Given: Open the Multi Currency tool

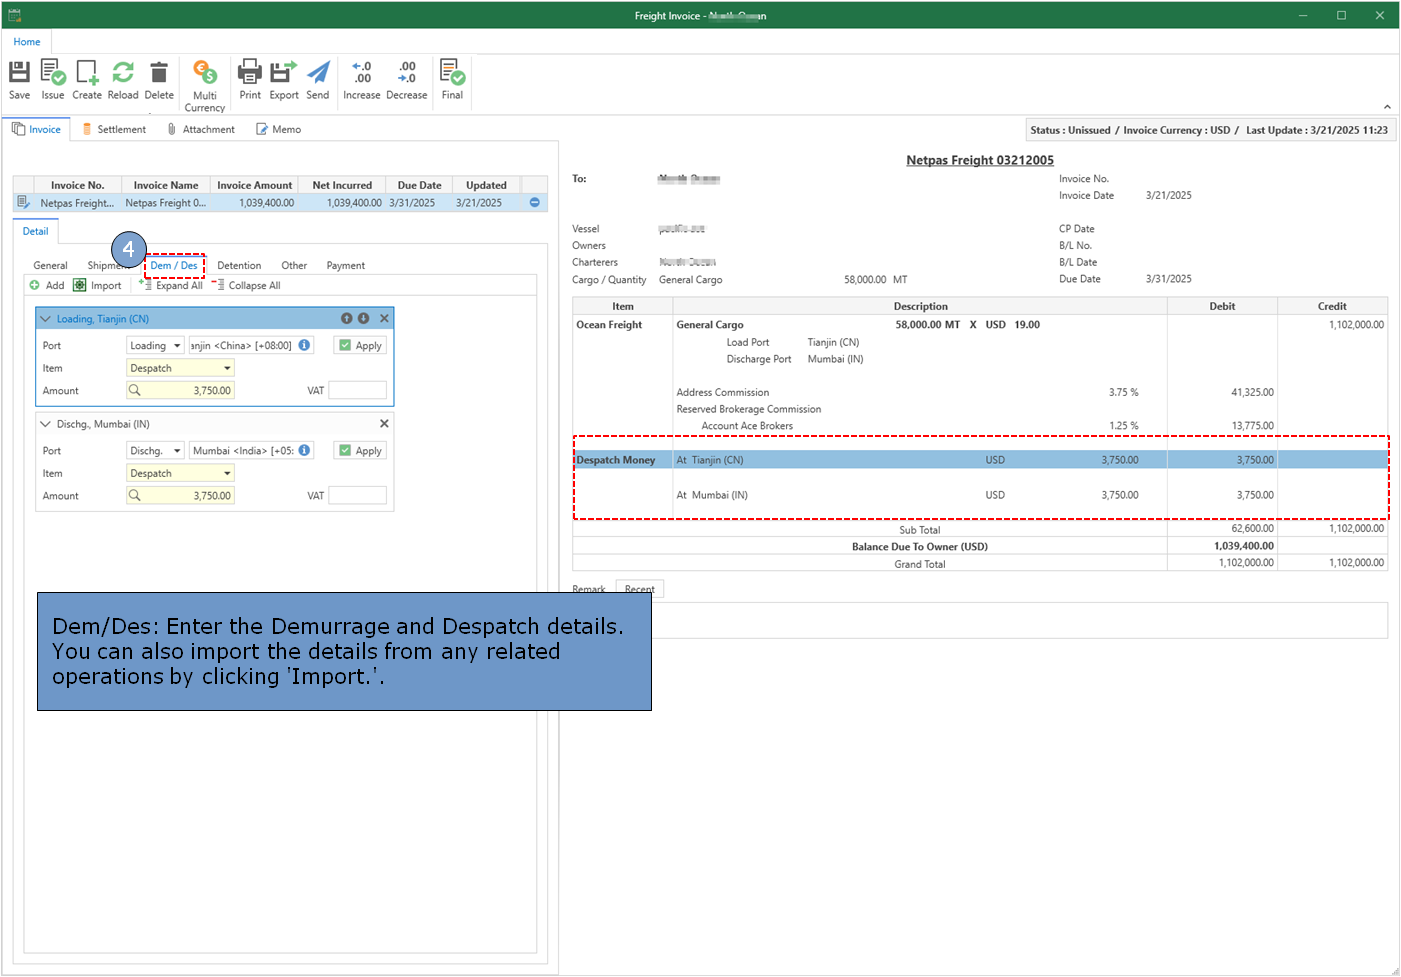Looking at the screenshot, I should click(x=205, y=84).
